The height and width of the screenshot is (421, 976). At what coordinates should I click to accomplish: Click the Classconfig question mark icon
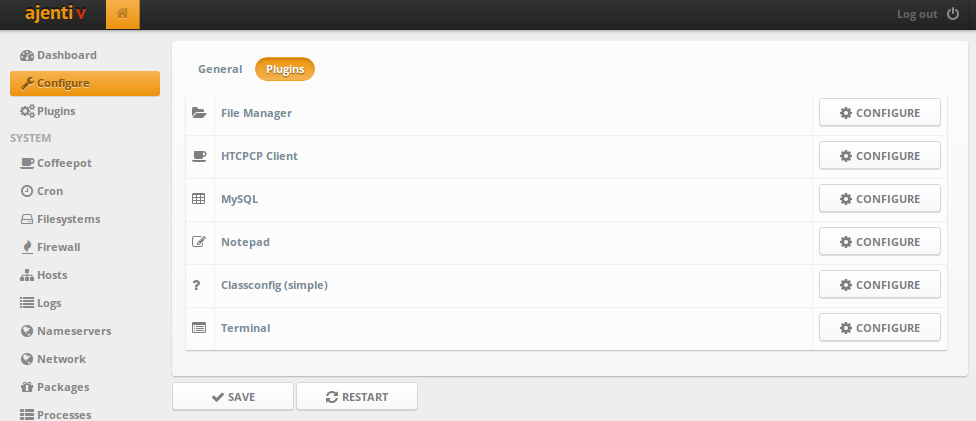click(197, 285)
